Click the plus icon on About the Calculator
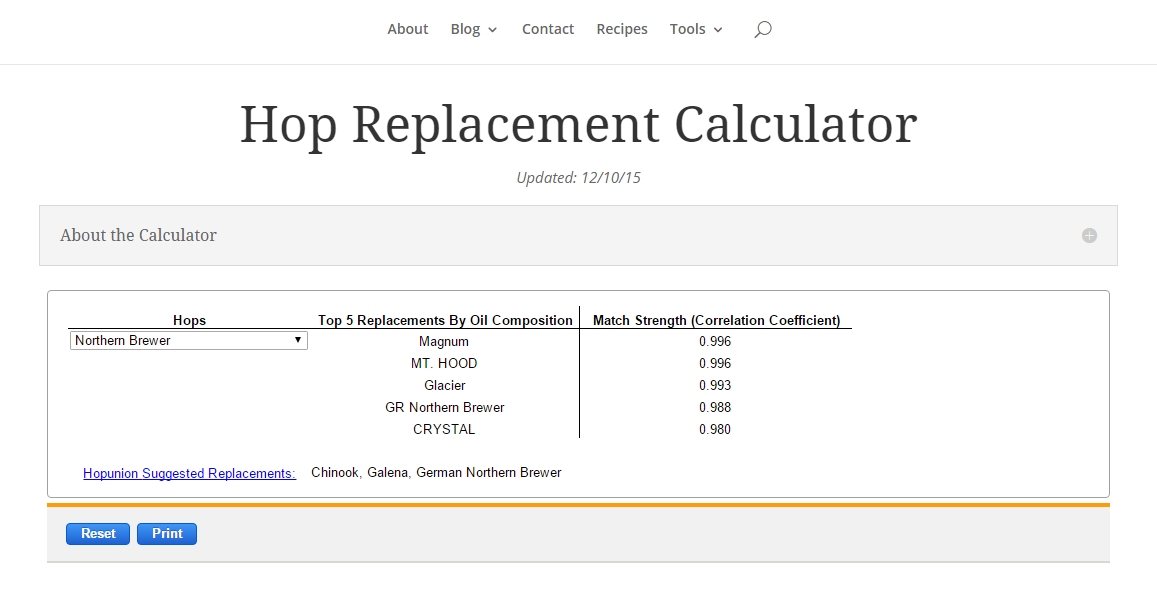This screenshot has height=594, width=1157. coord(1089,236)
